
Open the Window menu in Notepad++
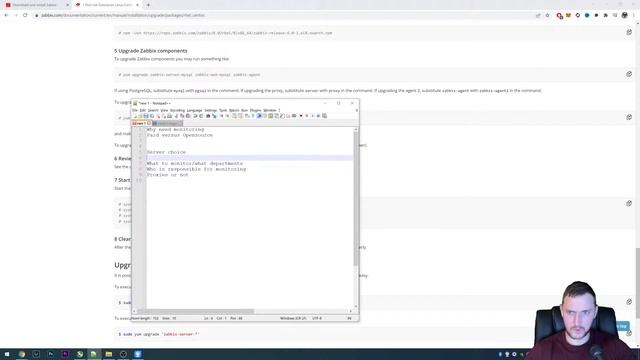269,110
